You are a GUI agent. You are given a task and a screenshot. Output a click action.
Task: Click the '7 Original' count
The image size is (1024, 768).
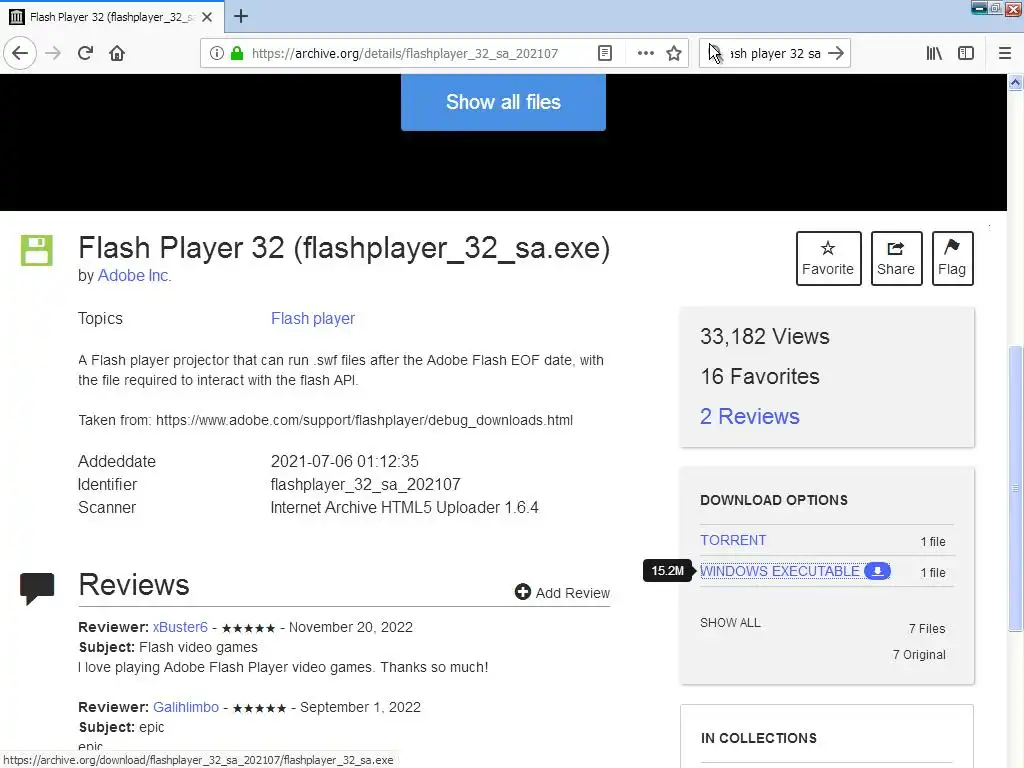pyautogui.click(x=920, y=655)
